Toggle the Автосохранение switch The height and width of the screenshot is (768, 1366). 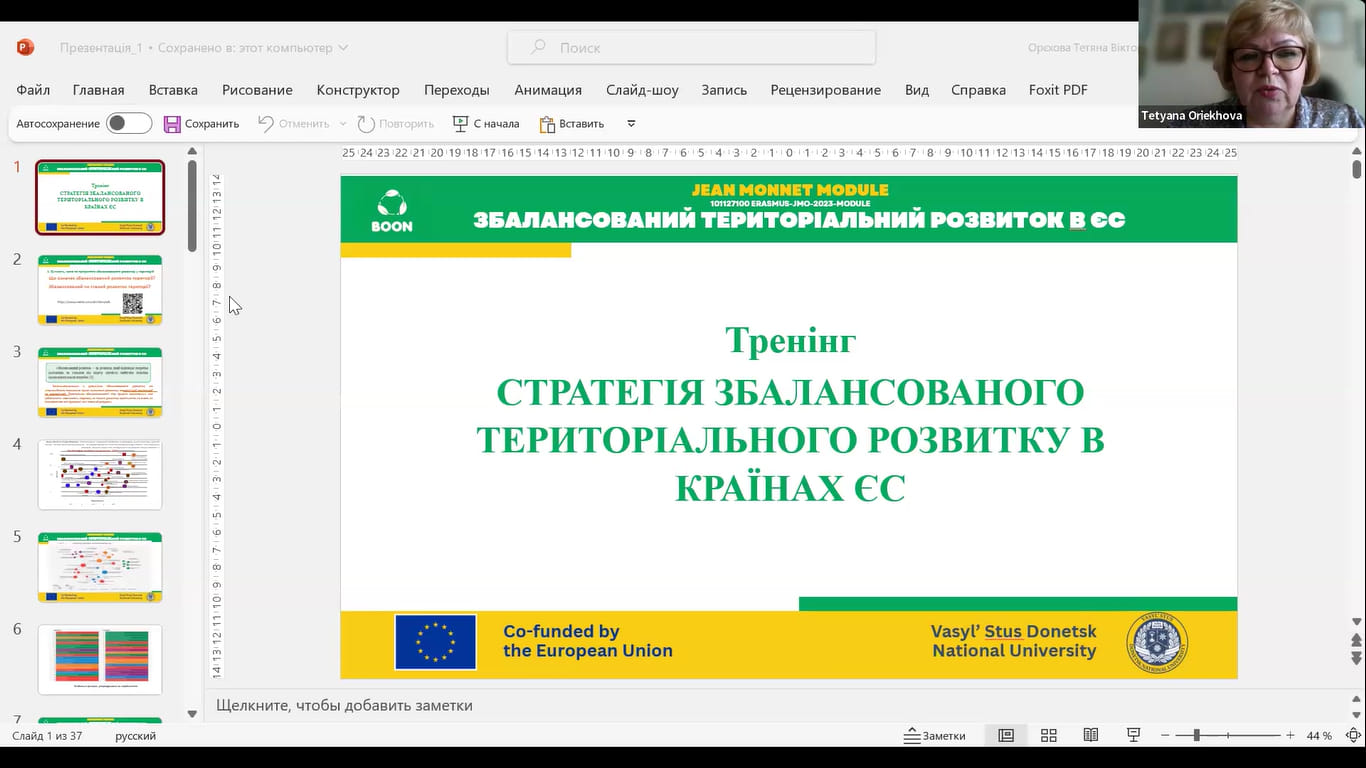click(129, 124)
